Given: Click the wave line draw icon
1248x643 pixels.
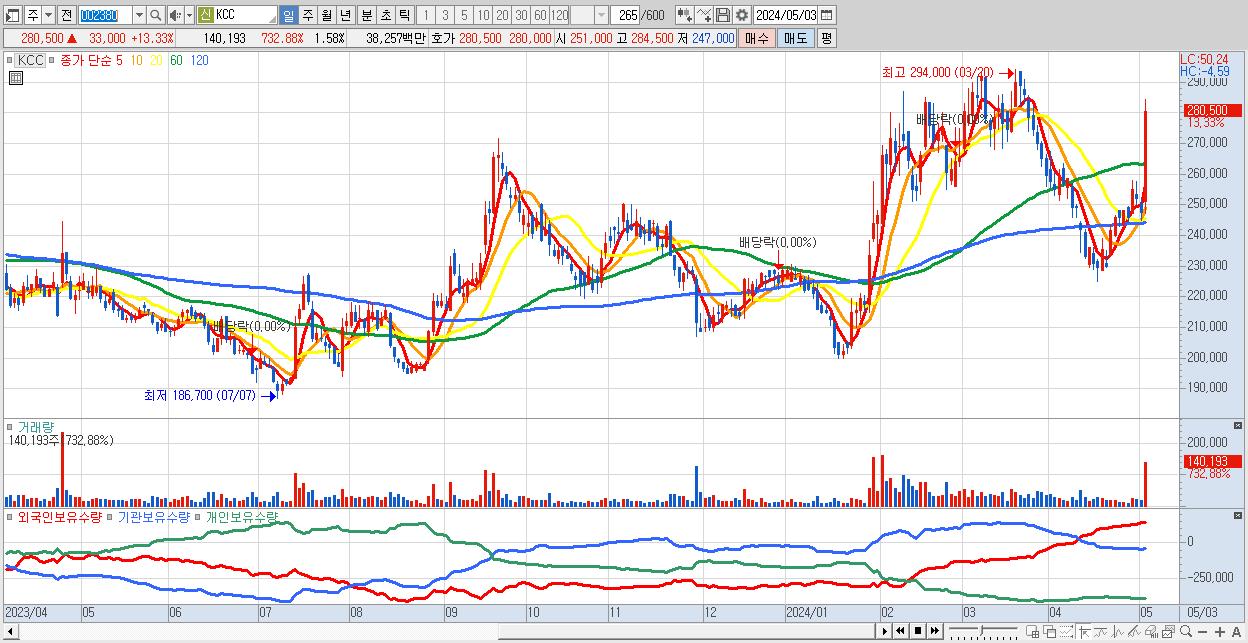Looking at the screenshot, I should (x=1101, y=631).
